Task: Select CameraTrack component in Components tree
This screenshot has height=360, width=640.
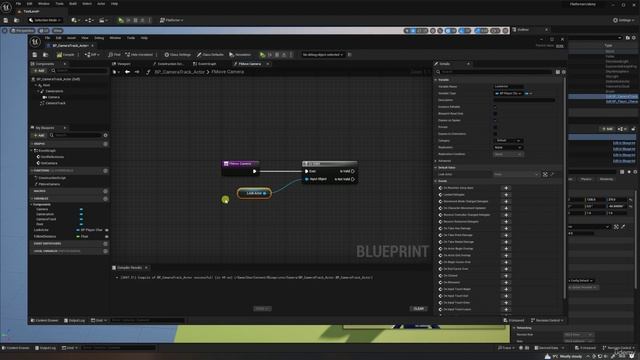Action: 56,103
